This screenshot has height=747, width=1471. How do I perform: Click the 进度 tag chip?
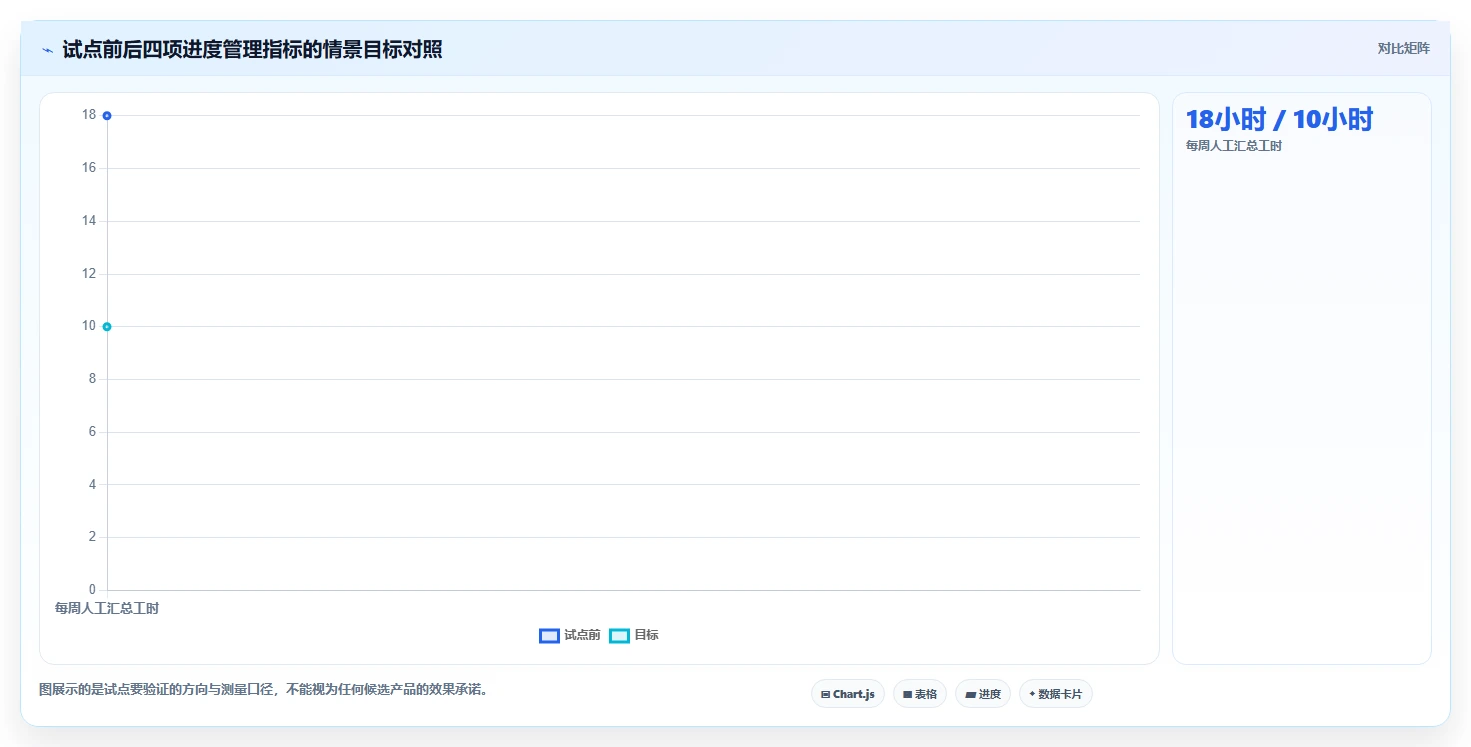983,694
